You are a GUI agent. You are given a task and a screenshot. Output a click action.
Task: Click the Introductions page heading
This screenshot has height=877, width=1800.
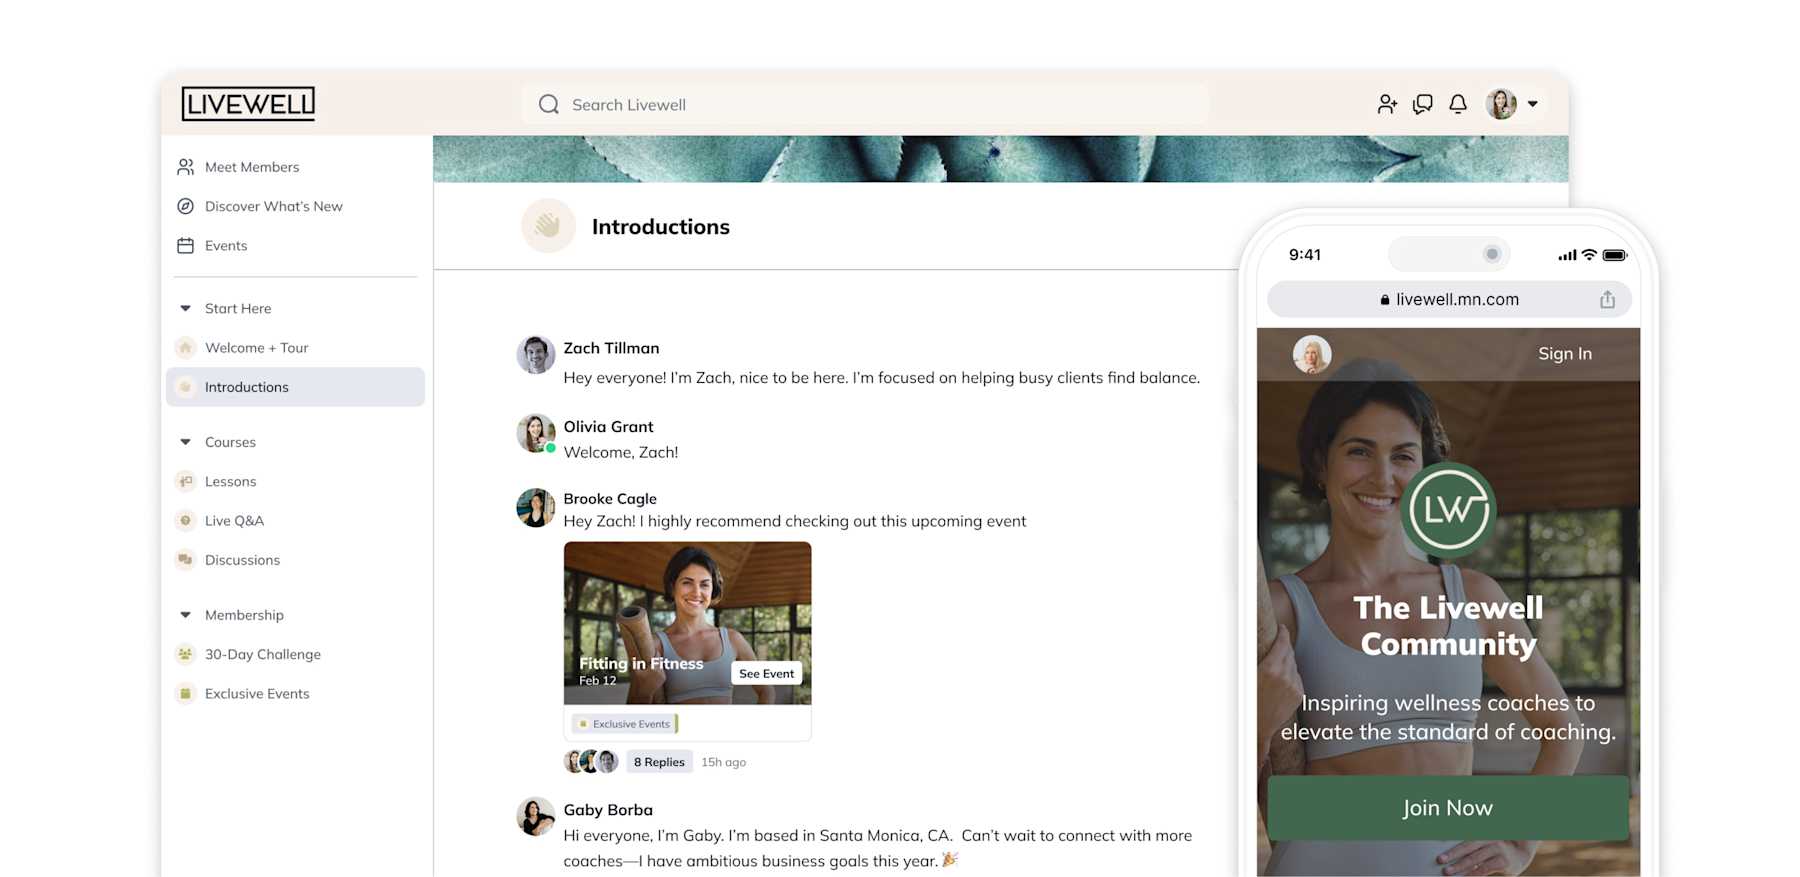pos(661,227)
